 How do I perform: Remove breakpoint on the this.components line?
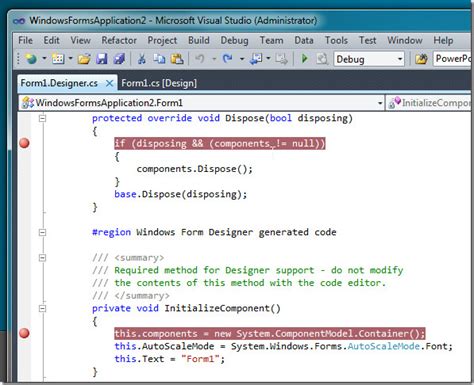tap(24, 333)
